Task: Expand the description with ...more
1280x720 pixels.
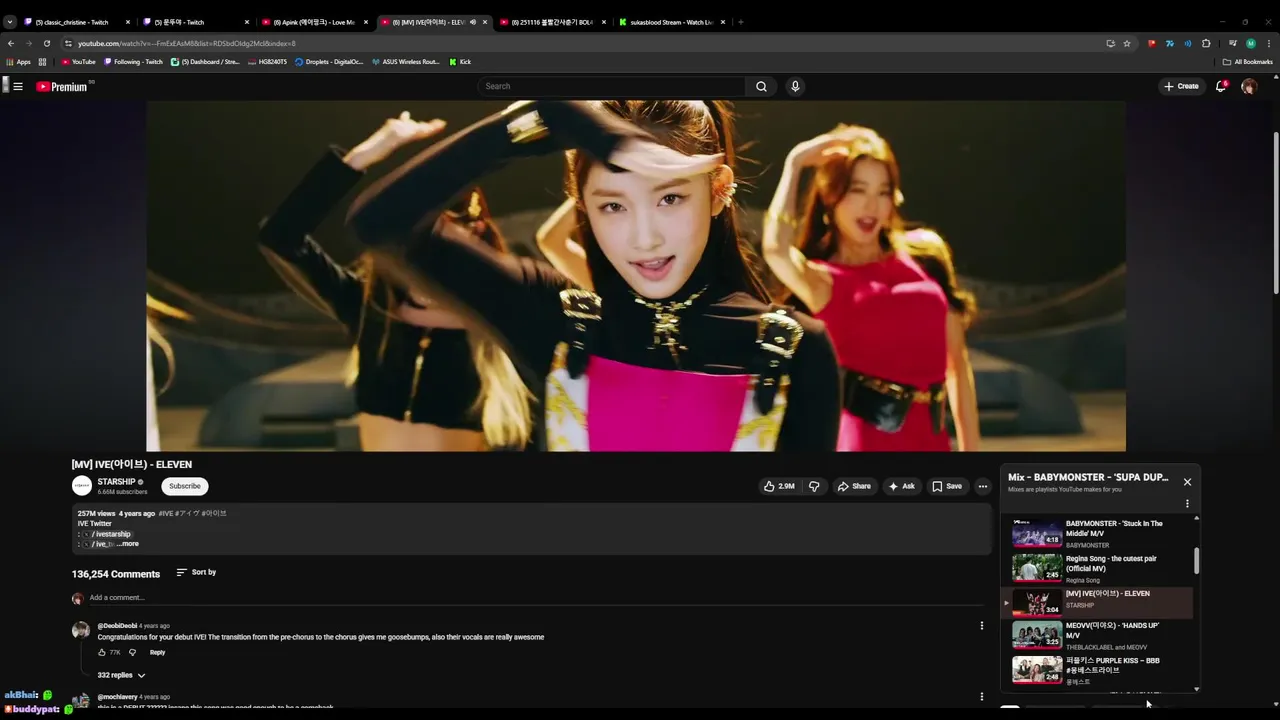Action: pos(128,544)
